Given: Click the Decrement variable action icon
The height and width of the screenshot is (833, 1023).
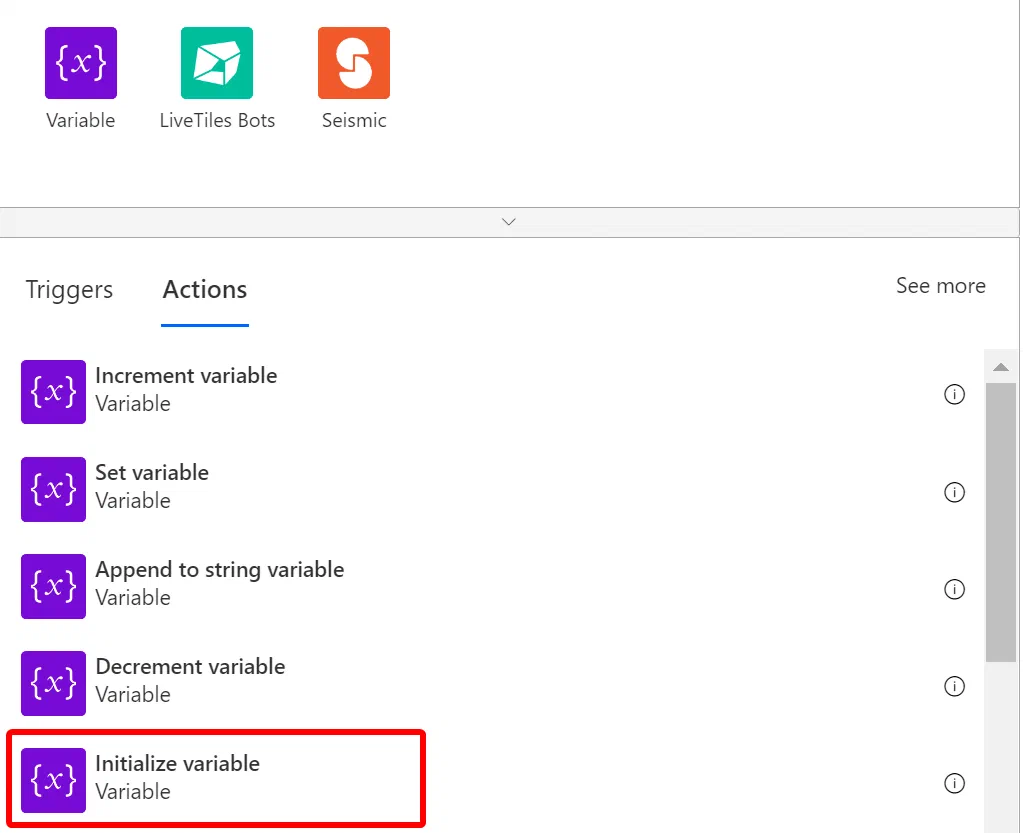Looking at the screenshot, I should [x=53, y=684].
